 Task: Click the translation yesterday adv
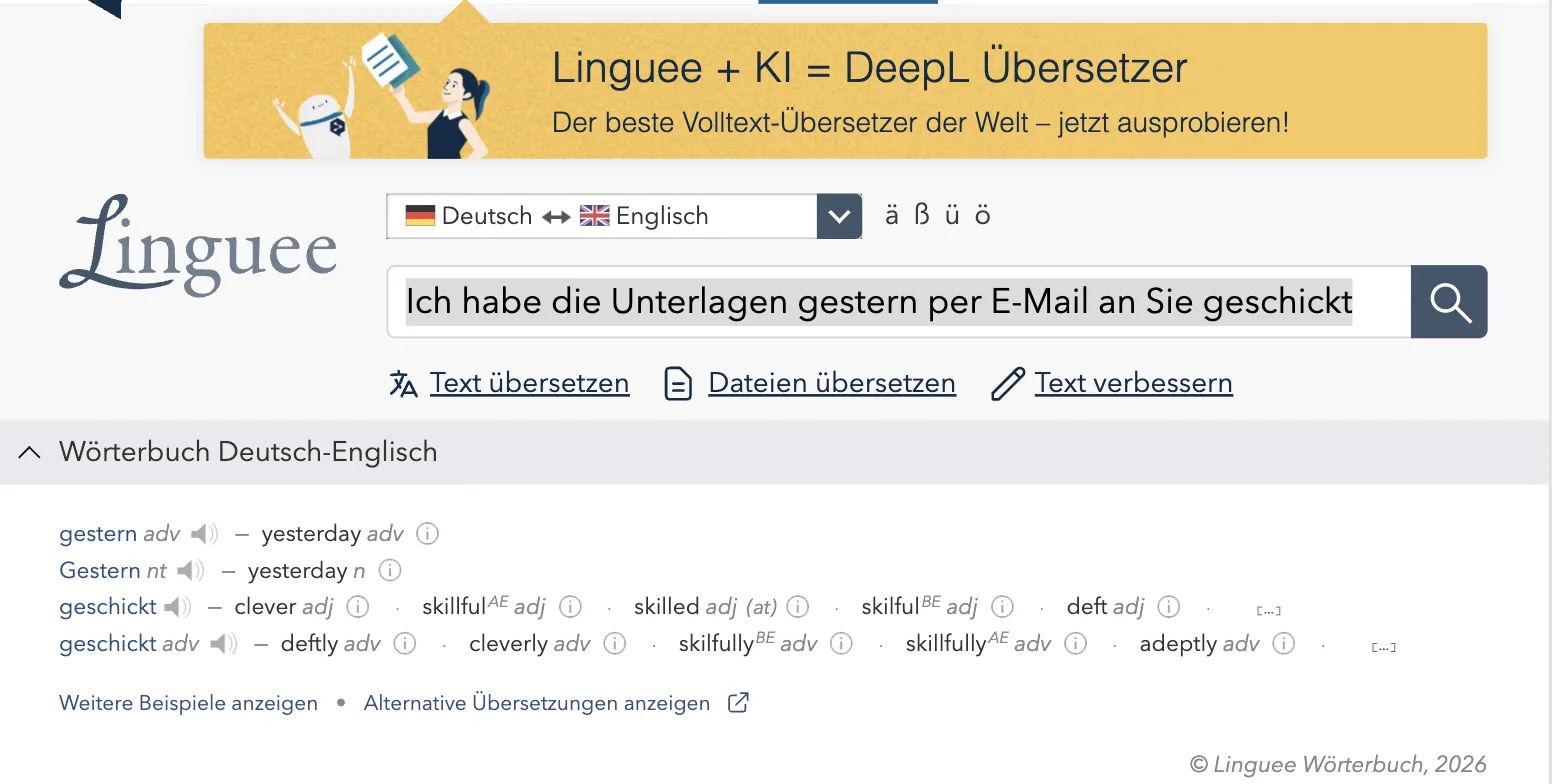pos(311,534)
